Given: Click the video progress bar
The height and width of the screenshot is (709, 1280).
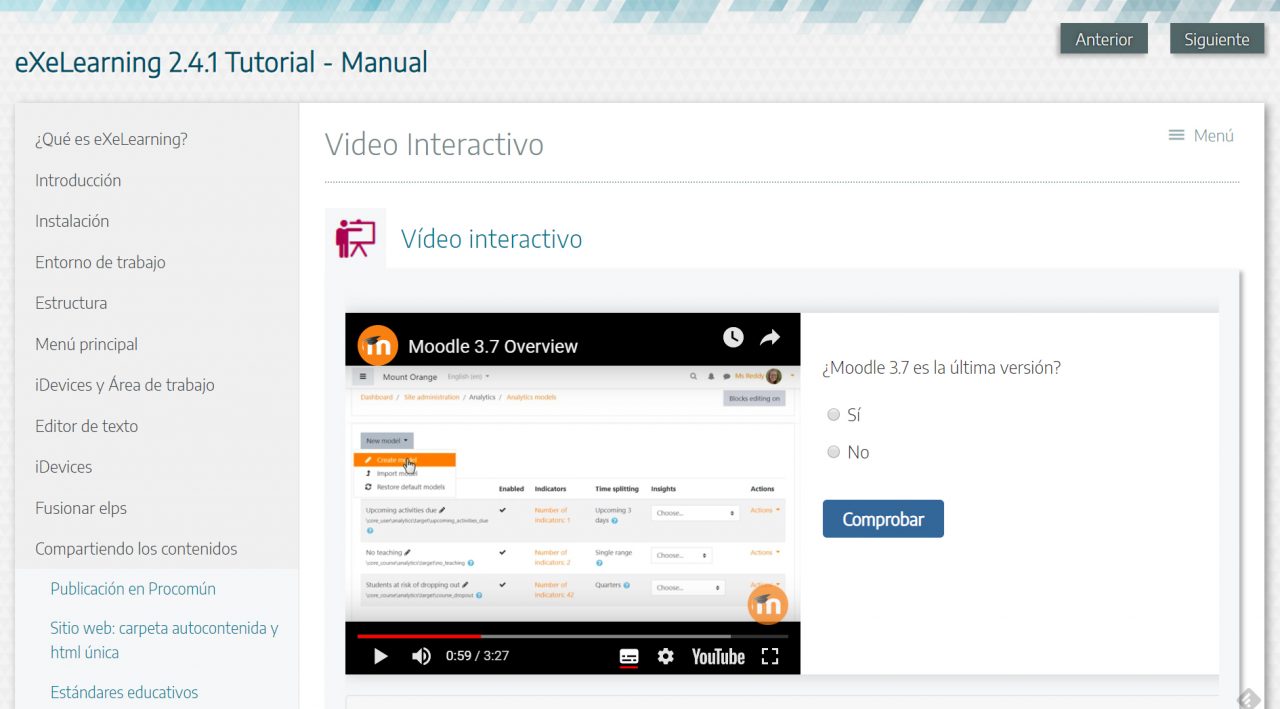Looking at the screenshot, I should [x=570, y=634].
